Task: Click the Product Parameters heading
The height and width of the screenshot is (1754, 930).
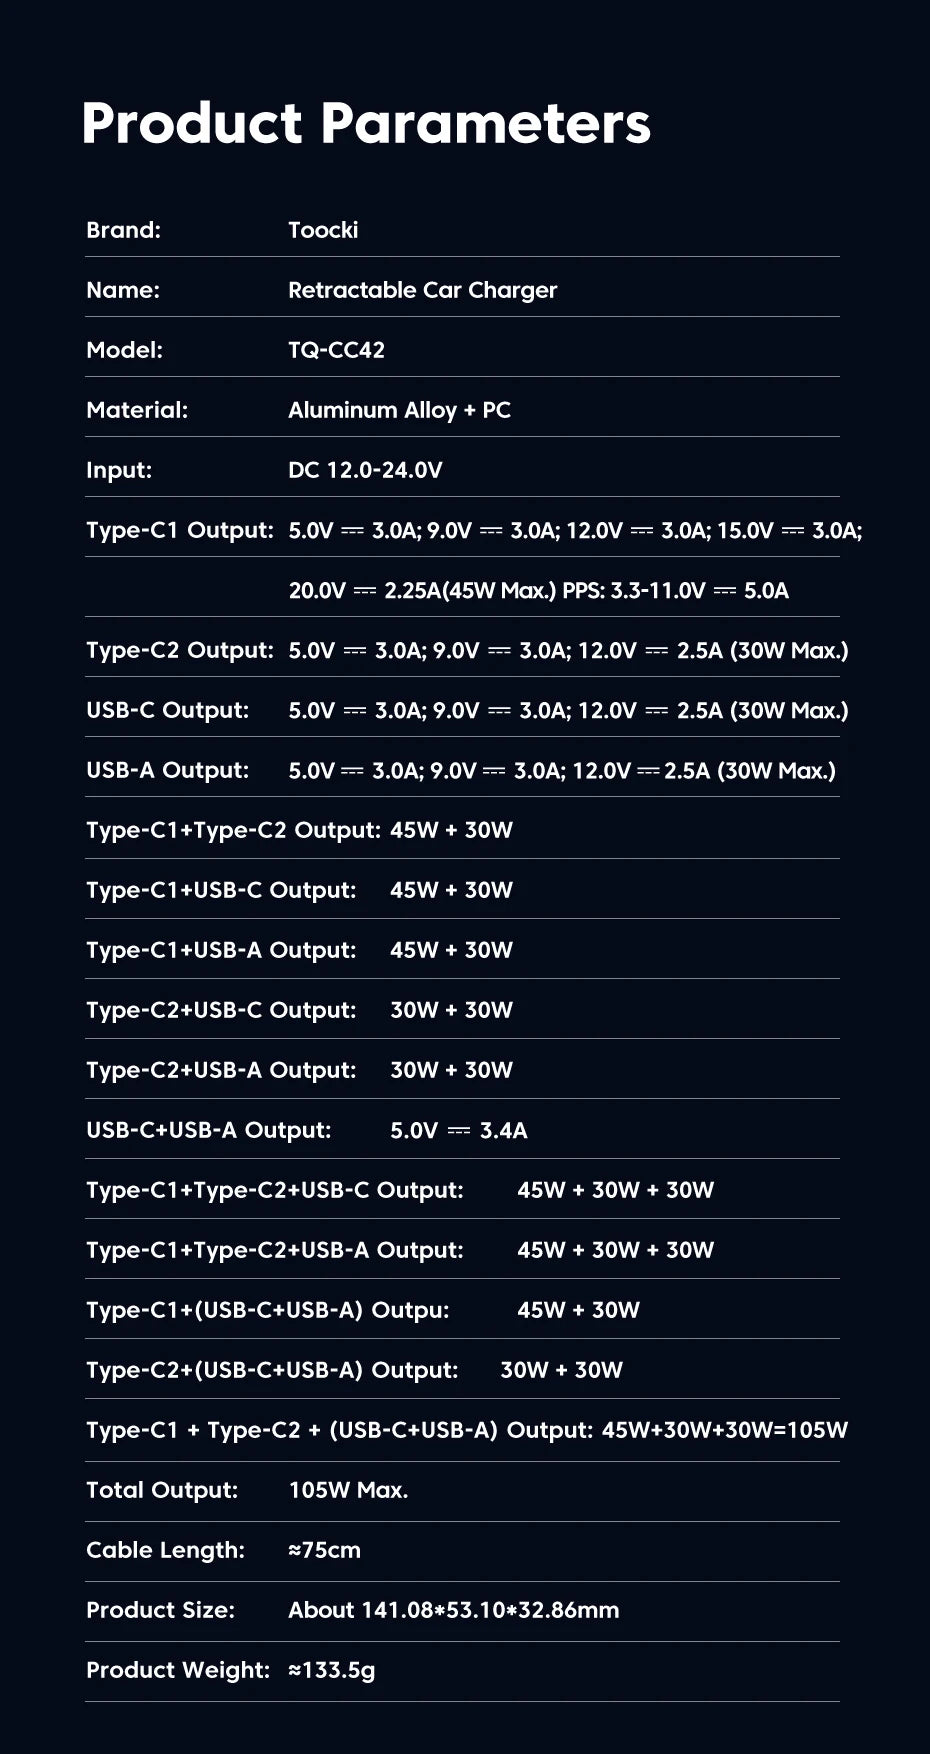Action: [x=366, y=123]
